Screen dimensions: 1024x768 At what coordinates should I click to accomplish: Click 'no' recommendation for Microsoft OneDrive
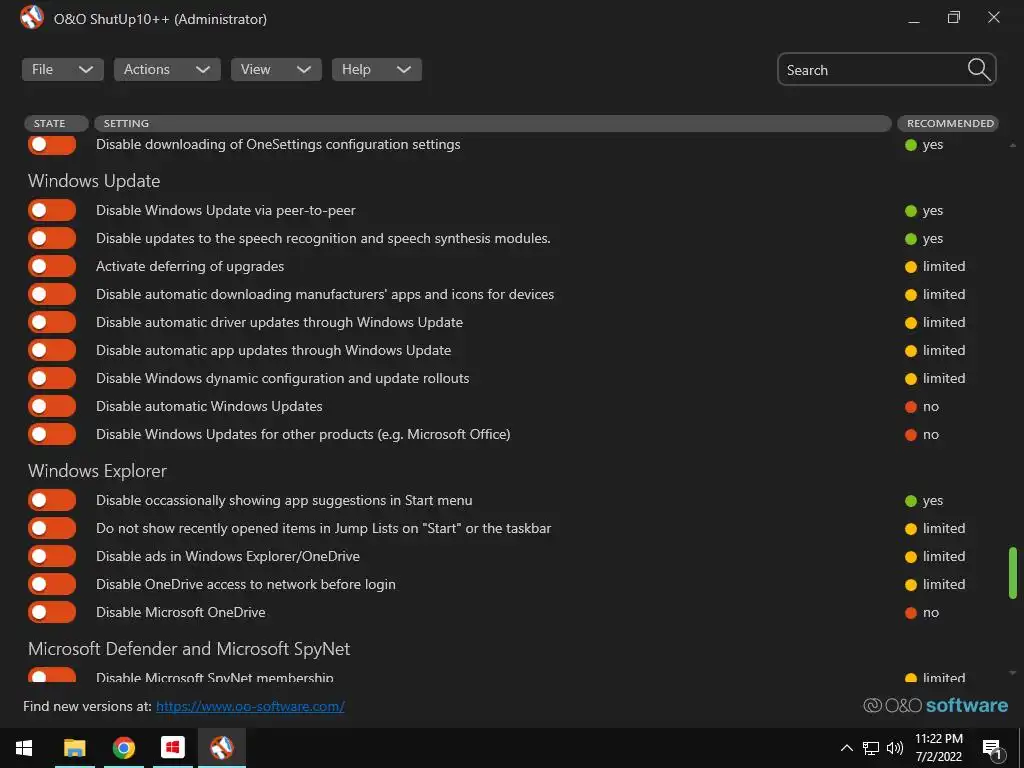click(x=922, y=613)
